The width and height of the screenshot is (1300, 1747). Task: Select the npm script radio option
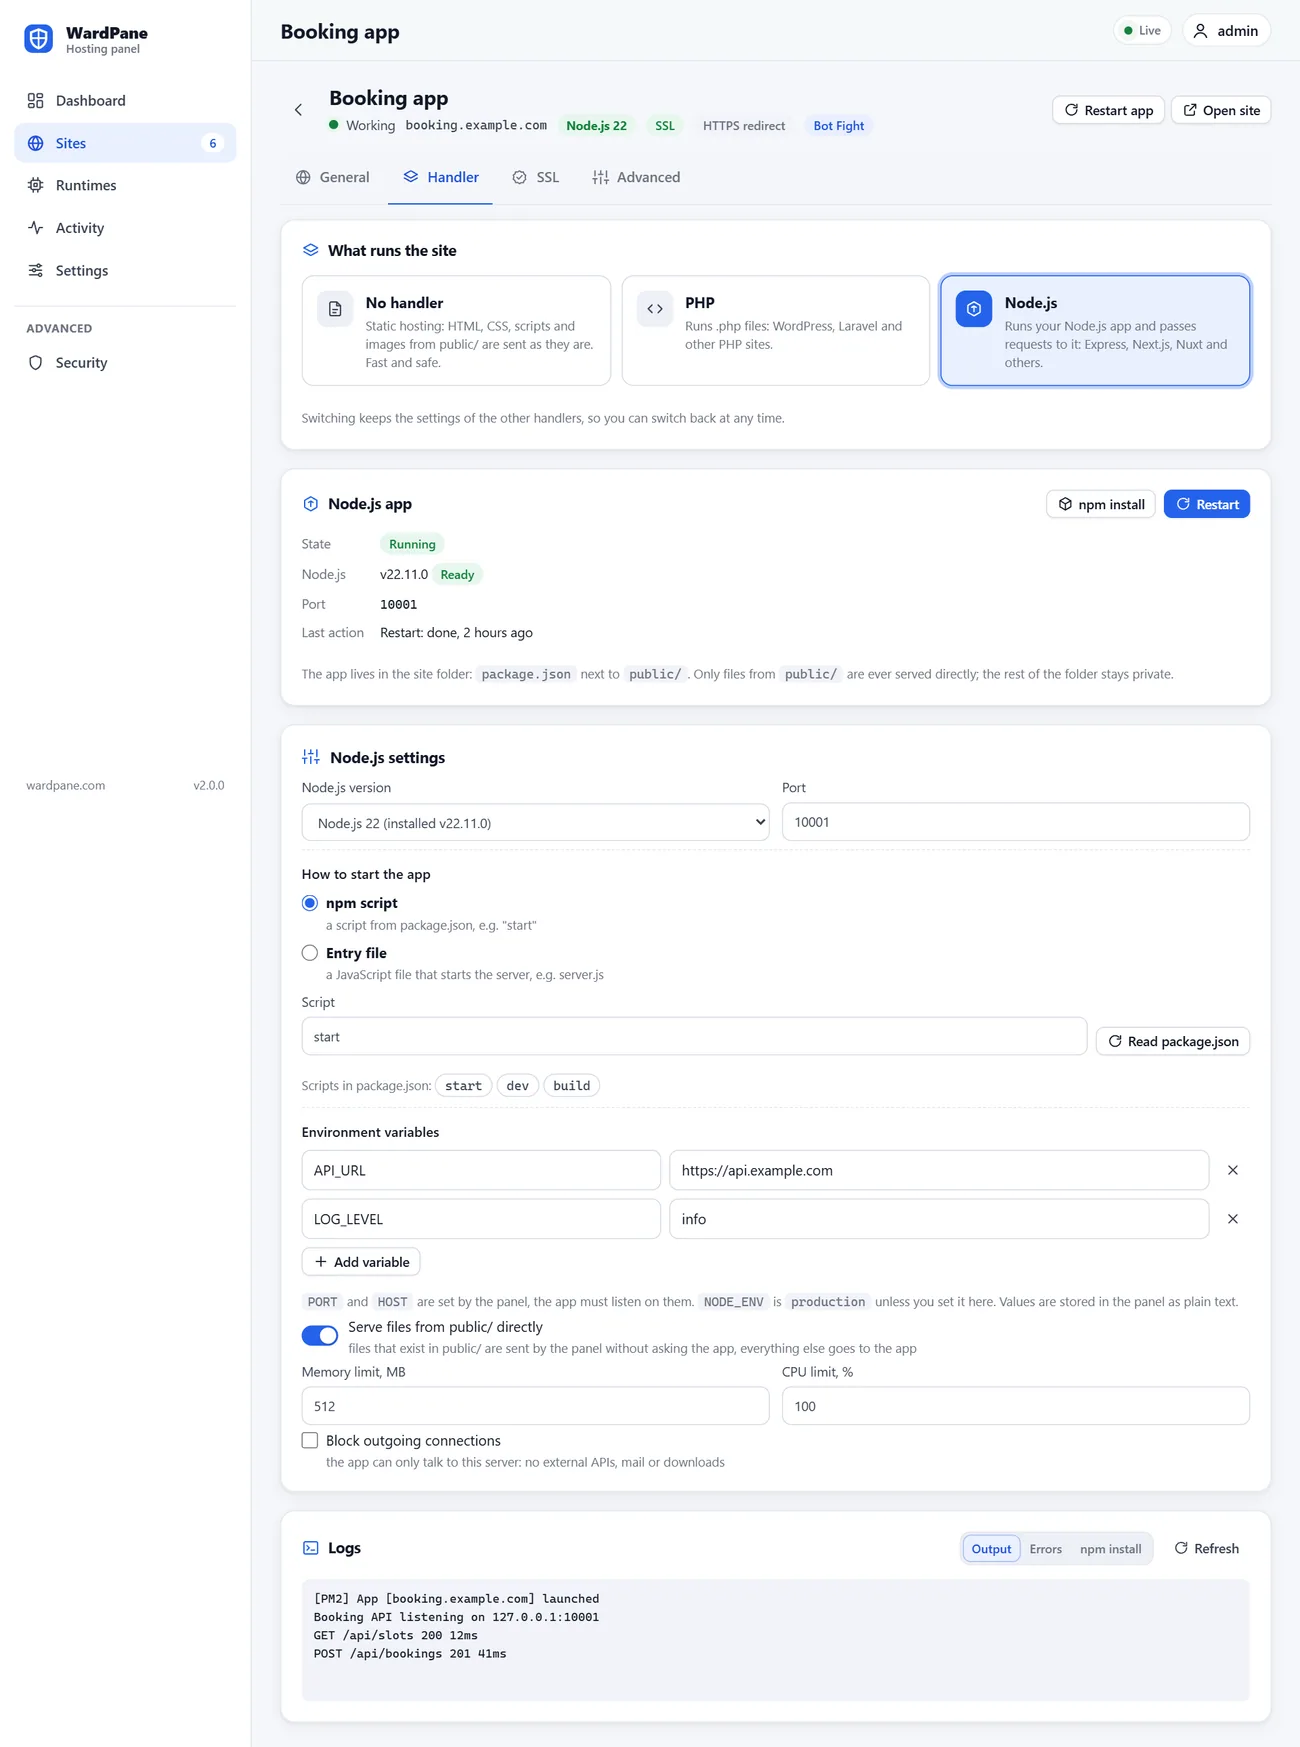(310, 903)
